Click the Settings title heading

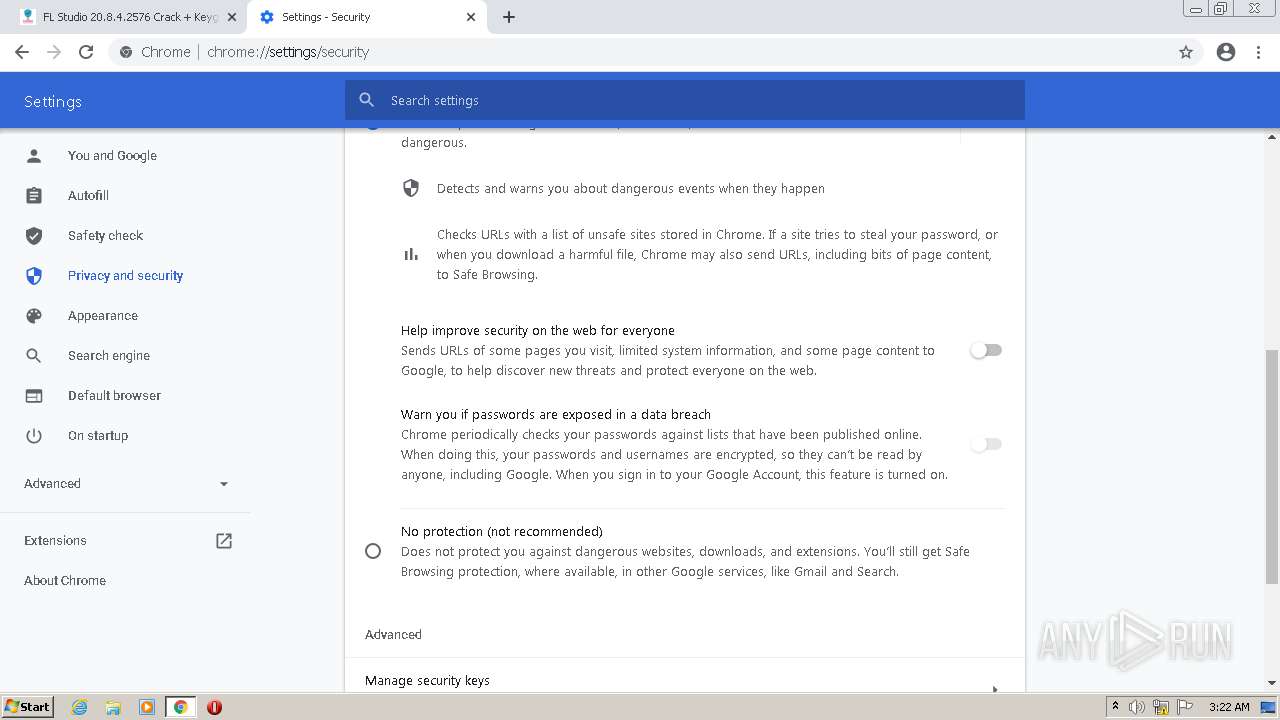[x=53, y=101]
